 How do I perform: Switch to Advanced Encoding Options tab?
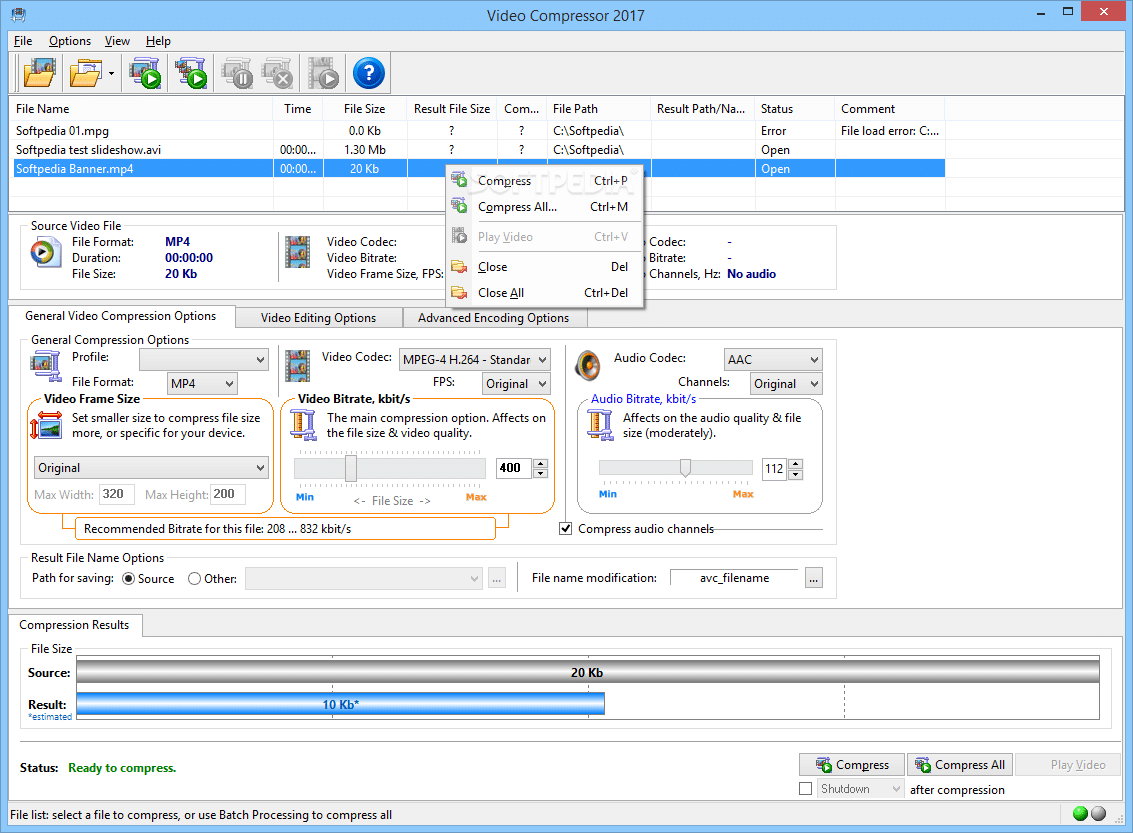[x=494, y=318]
